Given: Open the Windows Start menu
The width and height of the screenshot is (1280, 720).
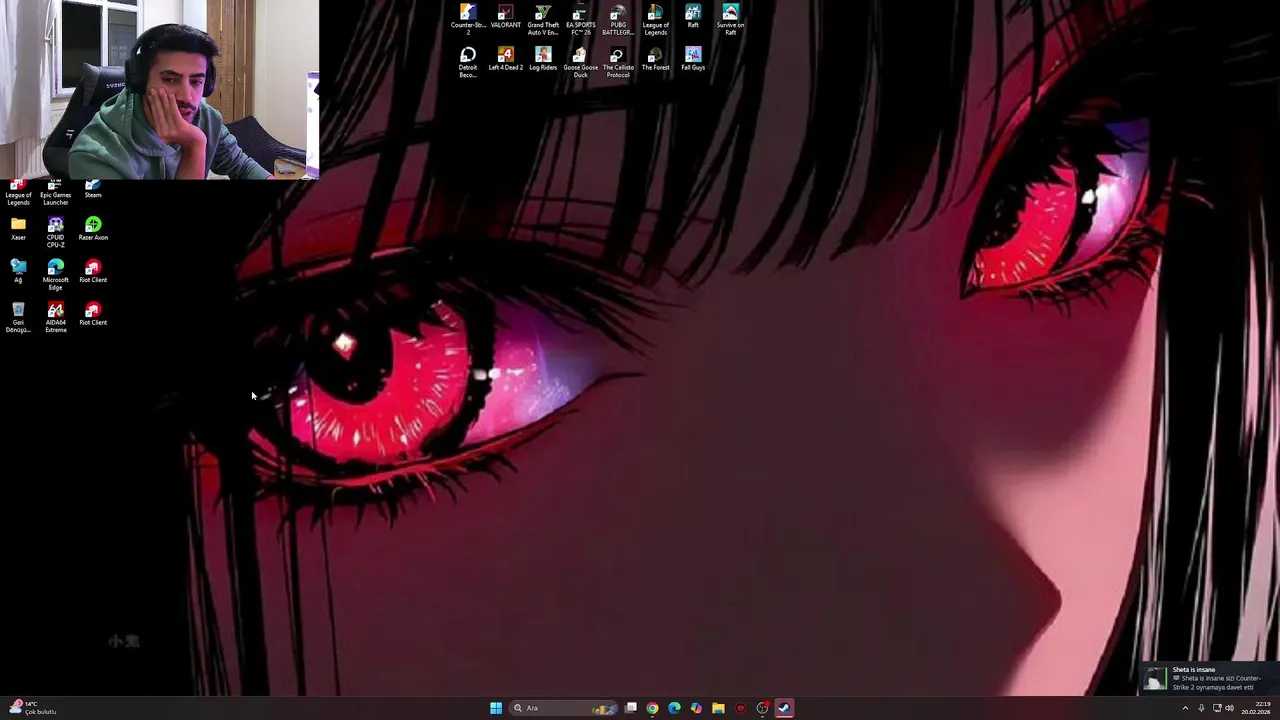Looking at the screenshot, I should [x=496, y=708].
